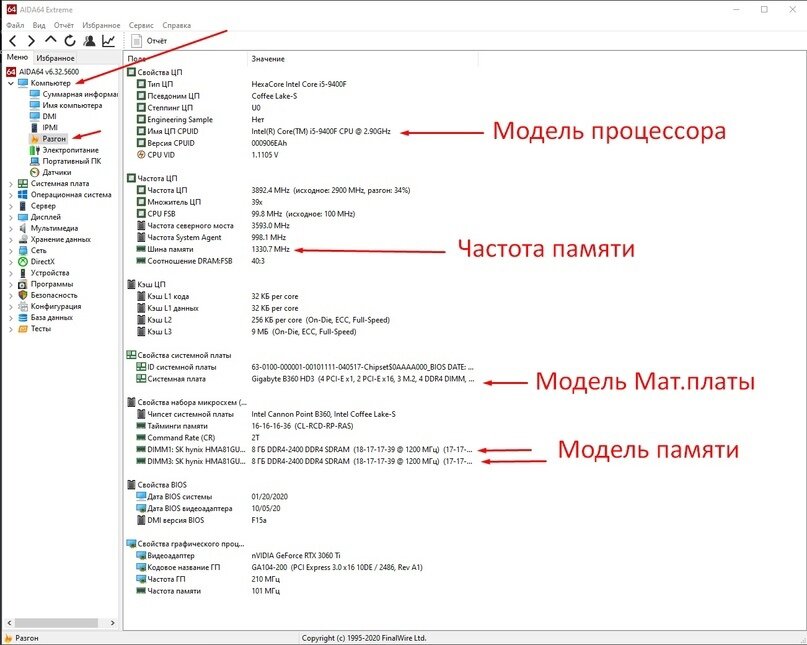Click the CPU VID row icon
This screenshot has width=807, height=645.
coord(141,155)
